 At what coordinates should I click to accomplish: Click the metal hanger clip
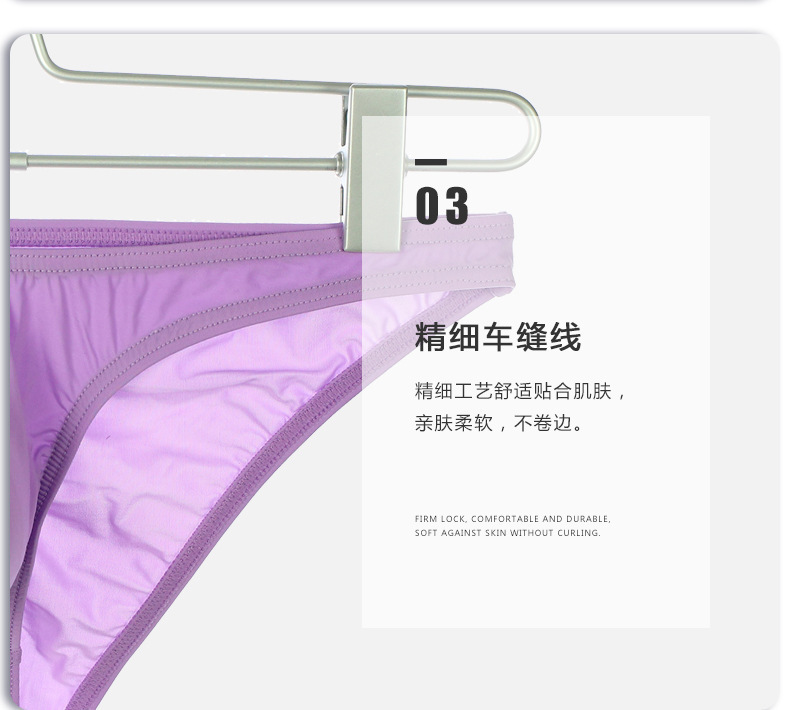click(x=375, y=169)
